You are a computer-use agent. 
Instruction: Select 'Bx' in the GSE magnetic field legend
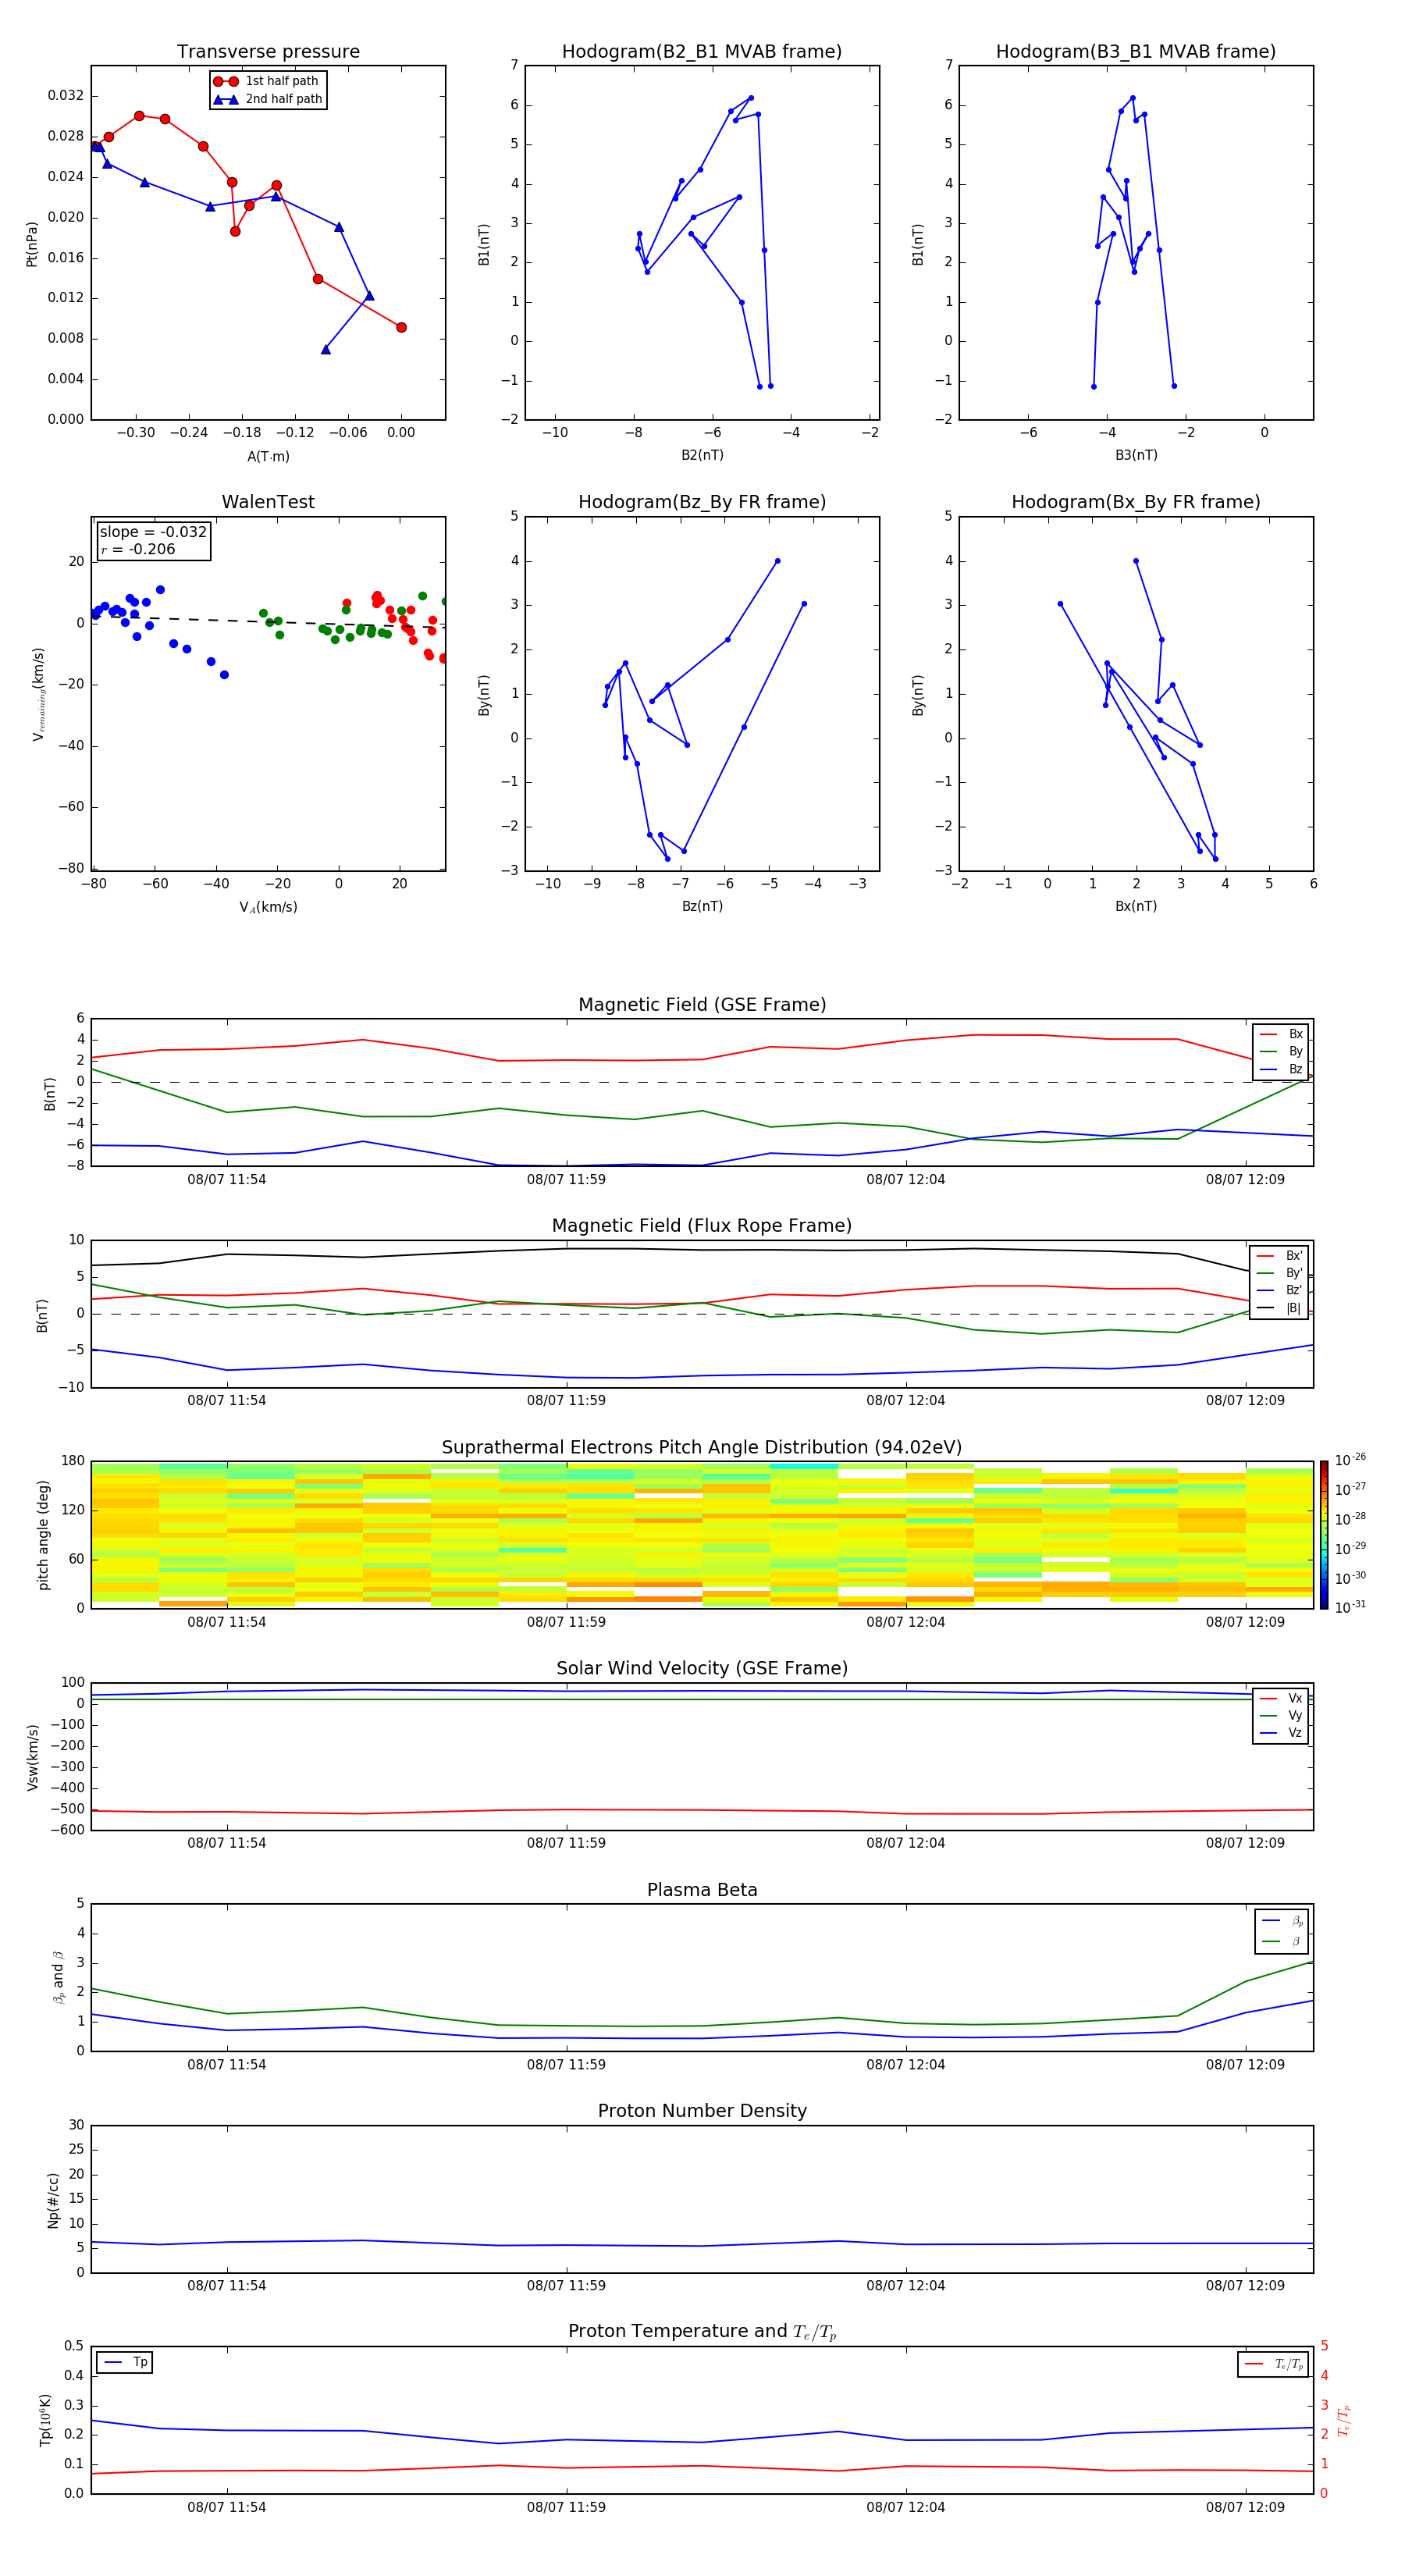click(x=1282, y=1034)
